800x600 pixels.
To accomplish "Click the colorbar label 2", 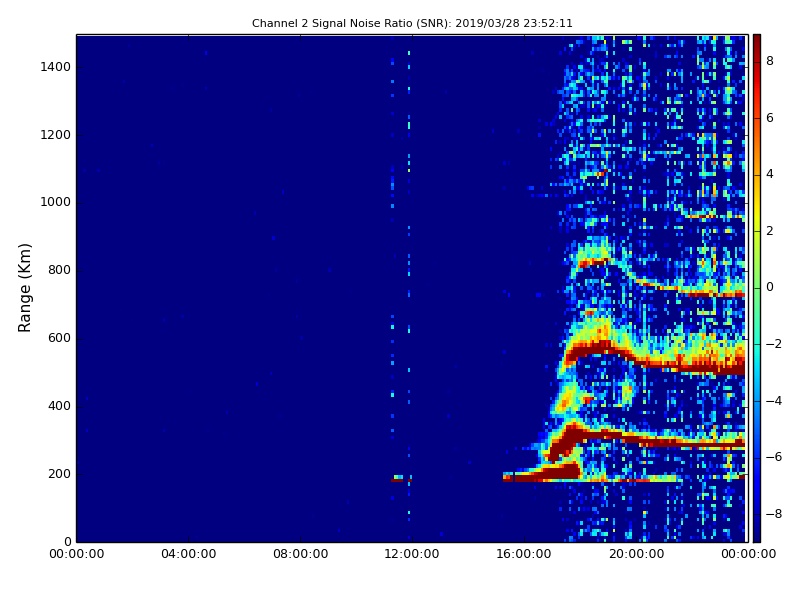I will coord(770,231).
